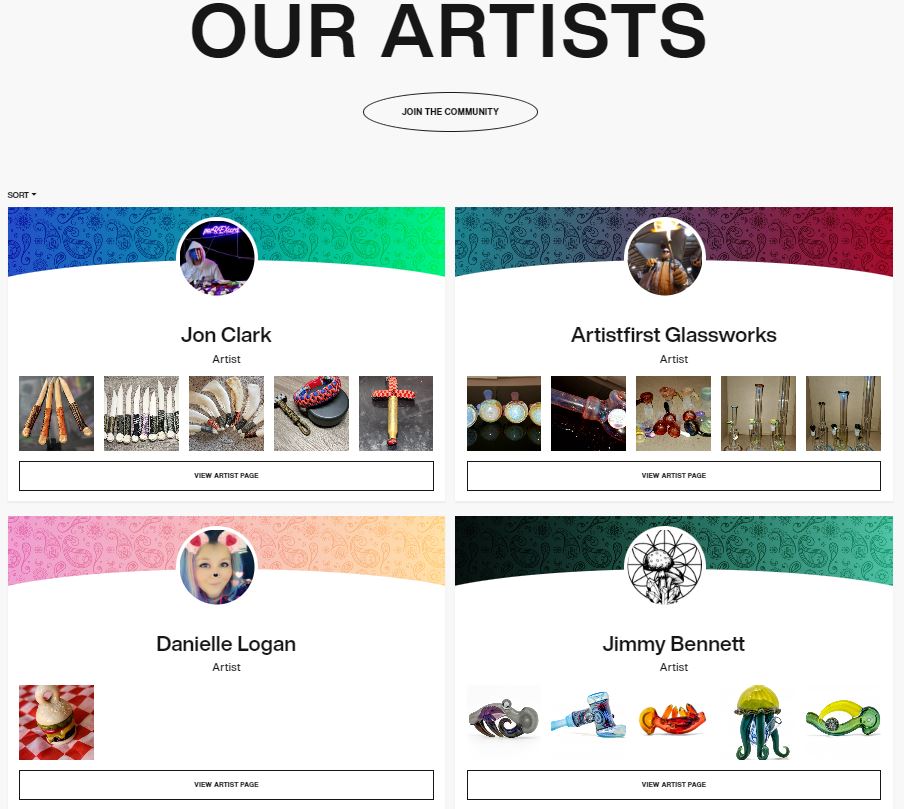Open Jimmy Bennett's blue hammer pipe thumbnail
The height and width of the screenshot is (809, 904).
click(589, 723)
